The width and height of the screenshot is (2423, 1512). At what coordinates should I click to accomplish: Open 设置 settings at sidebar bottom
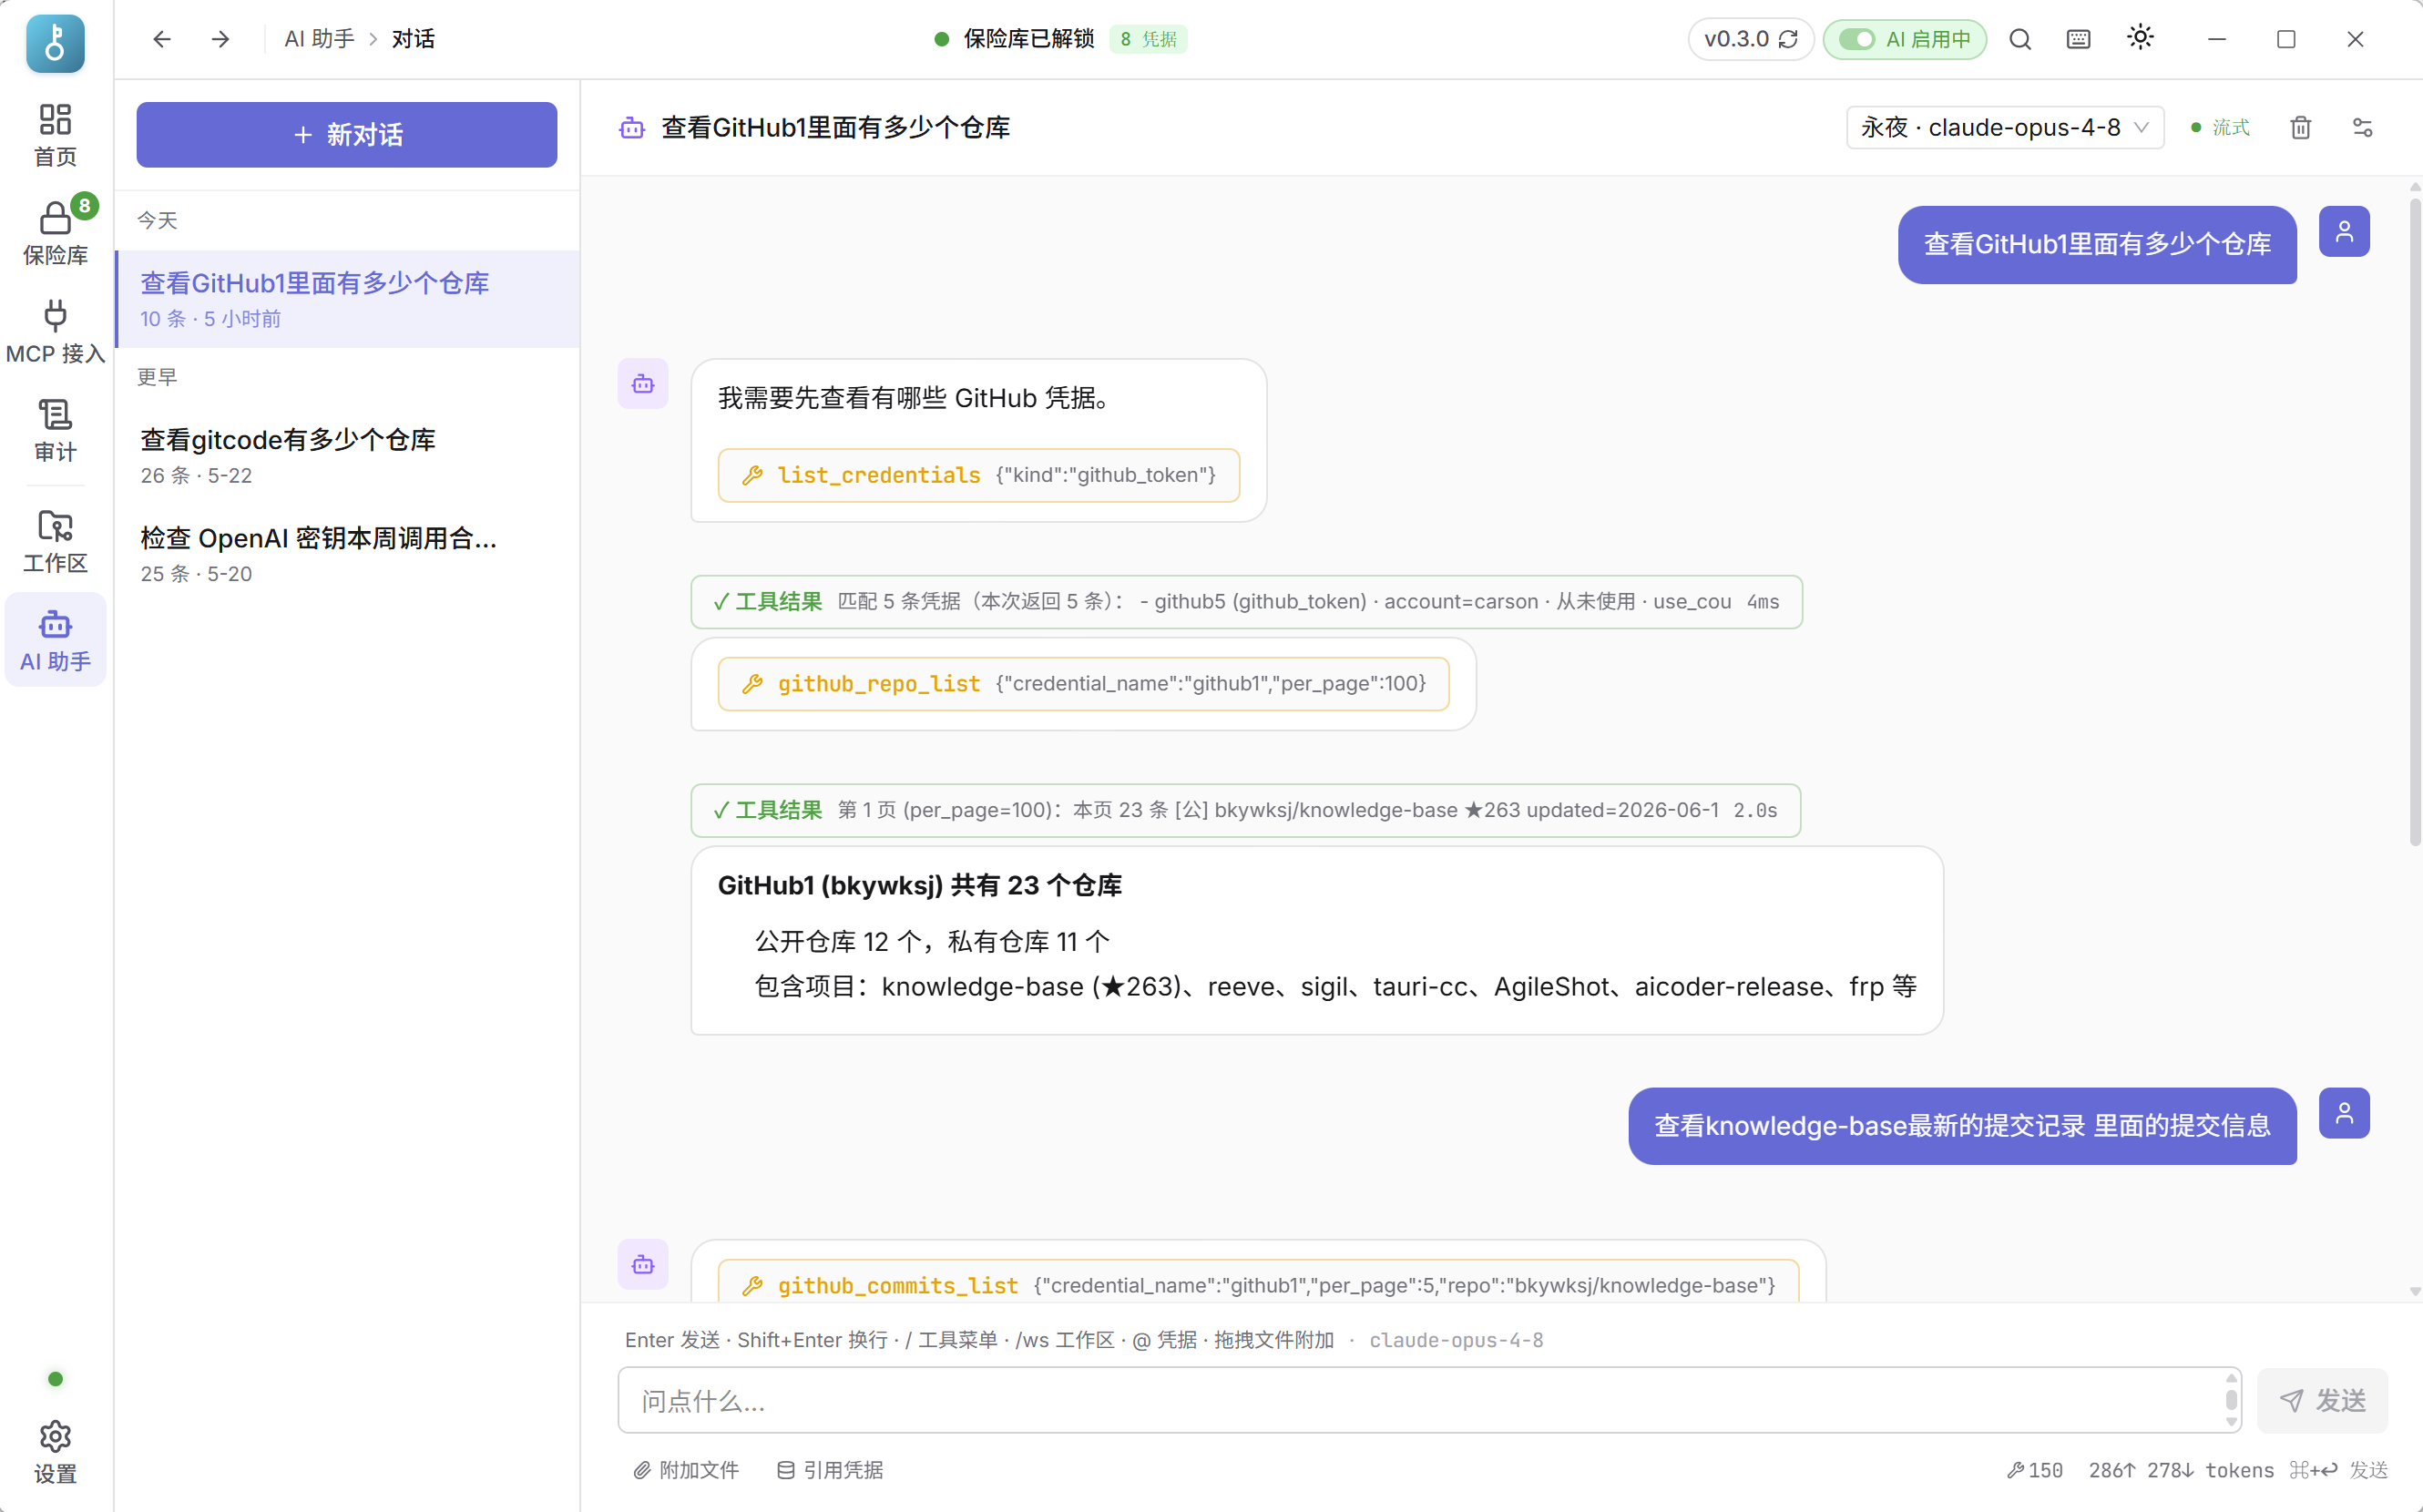55,1452
